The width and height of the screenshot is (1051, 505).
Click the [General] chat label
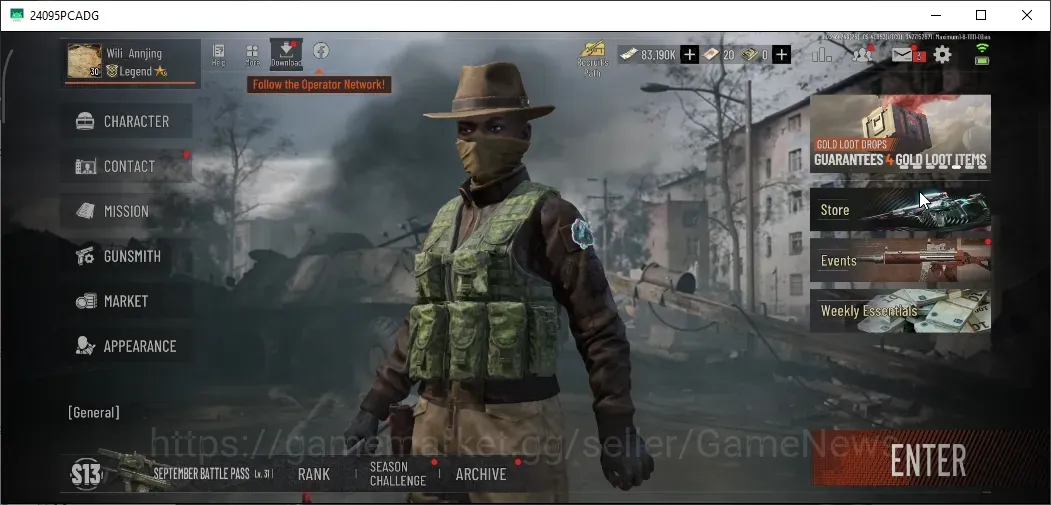[x=94, y=412]
